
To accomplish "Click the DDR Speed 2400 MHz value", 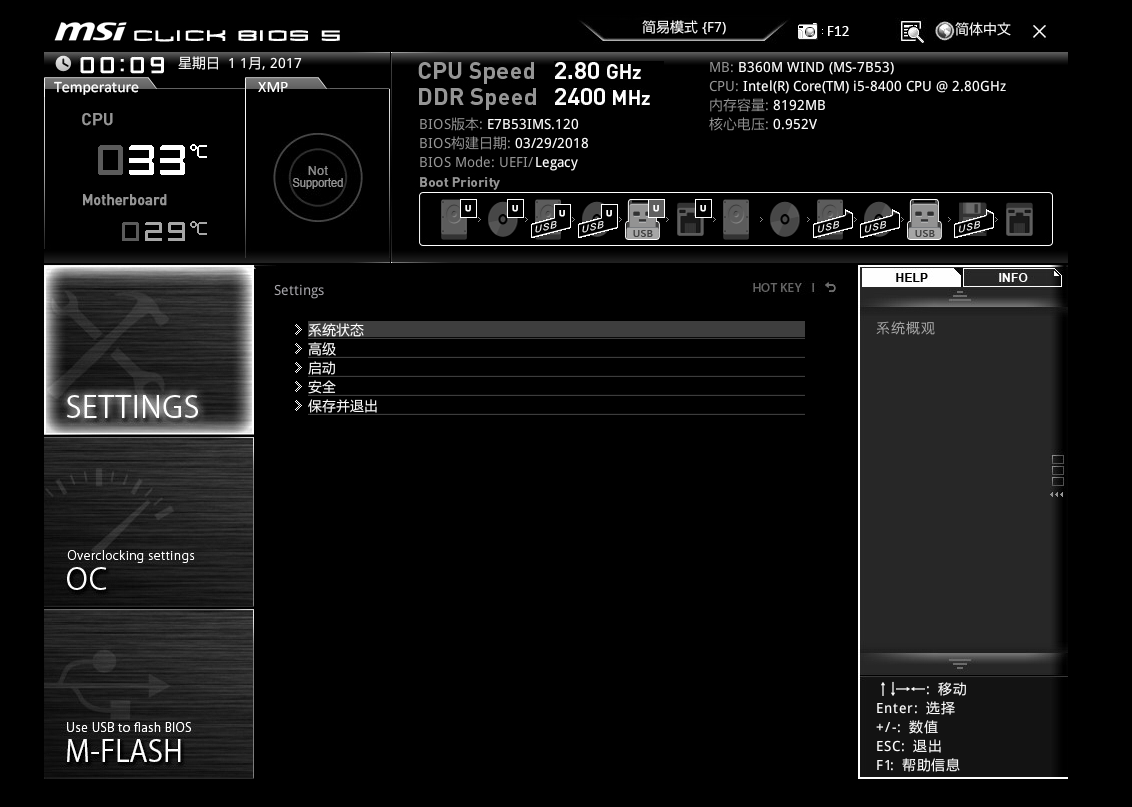I will click(602, 97).
